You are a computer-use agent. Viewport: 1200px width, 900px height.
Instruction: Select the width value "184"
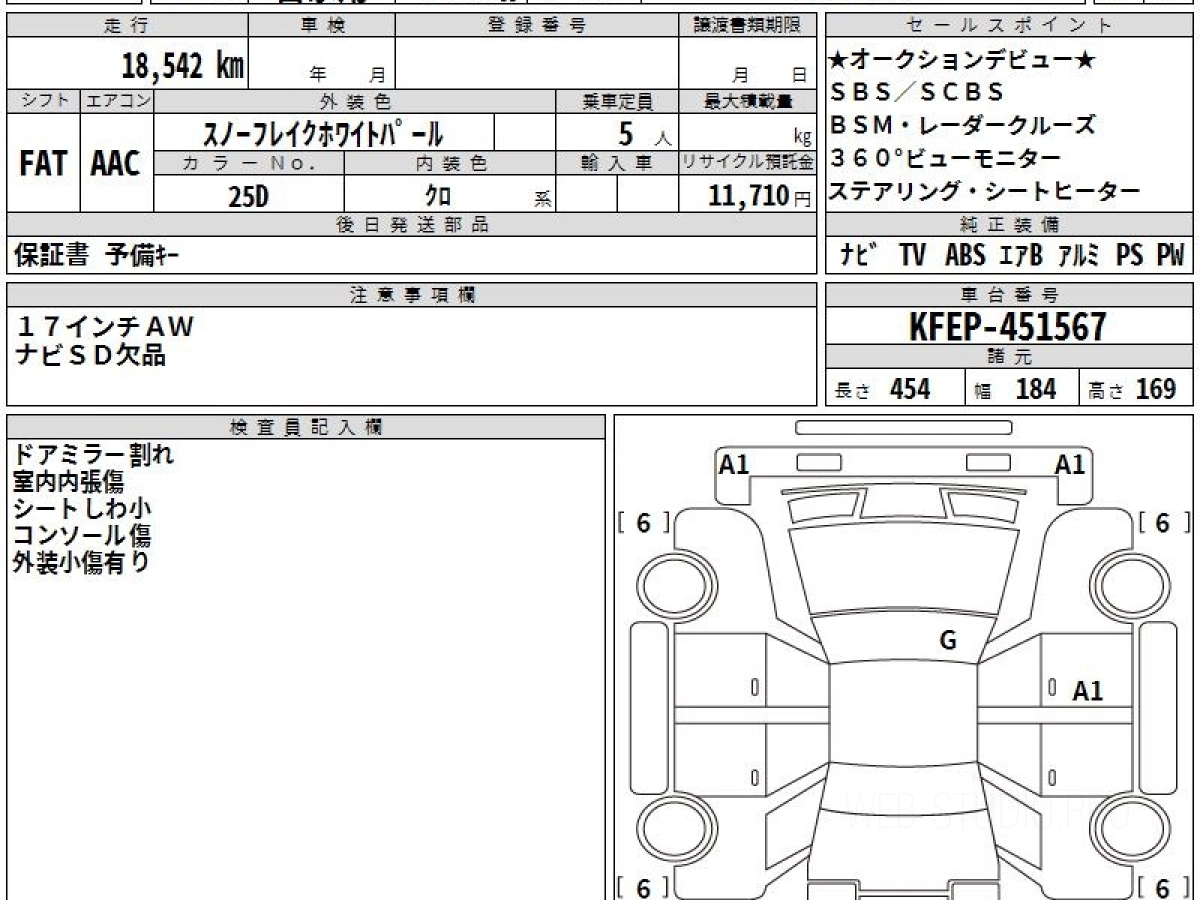[1036, 389]
